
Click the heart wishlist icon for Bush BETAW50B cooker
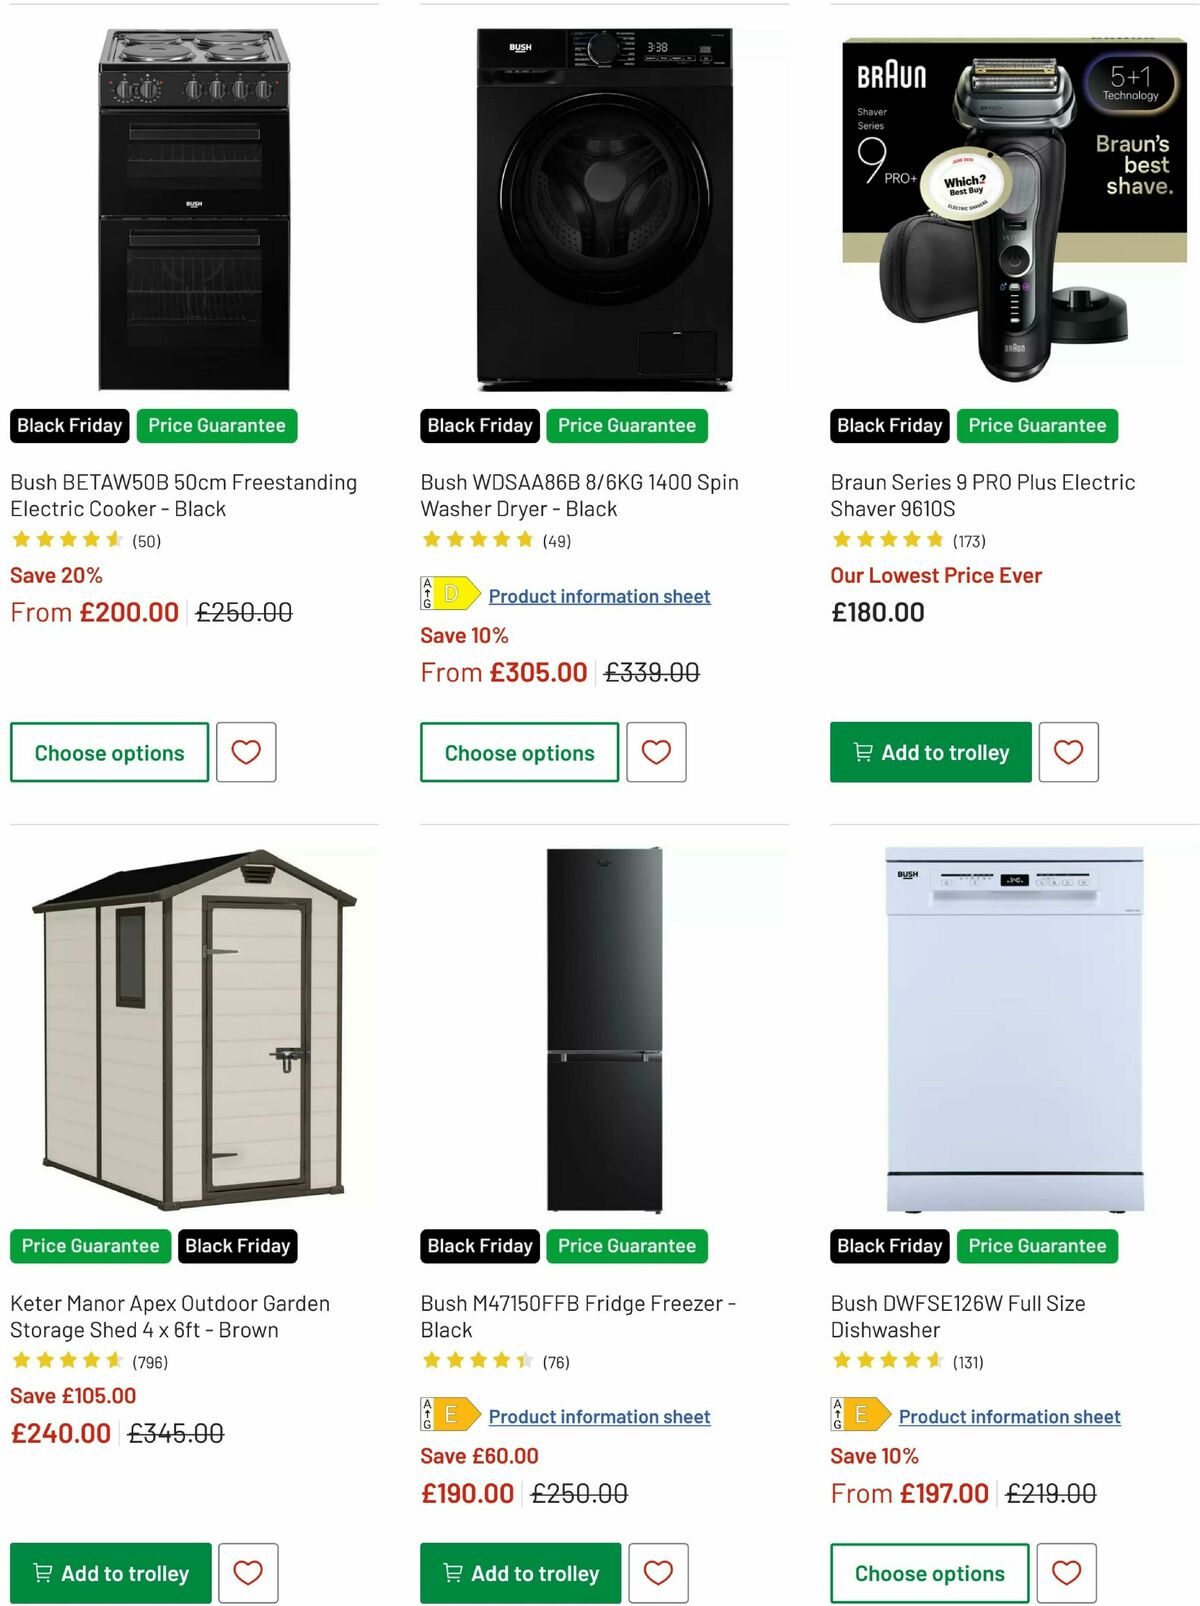(247, 752)
